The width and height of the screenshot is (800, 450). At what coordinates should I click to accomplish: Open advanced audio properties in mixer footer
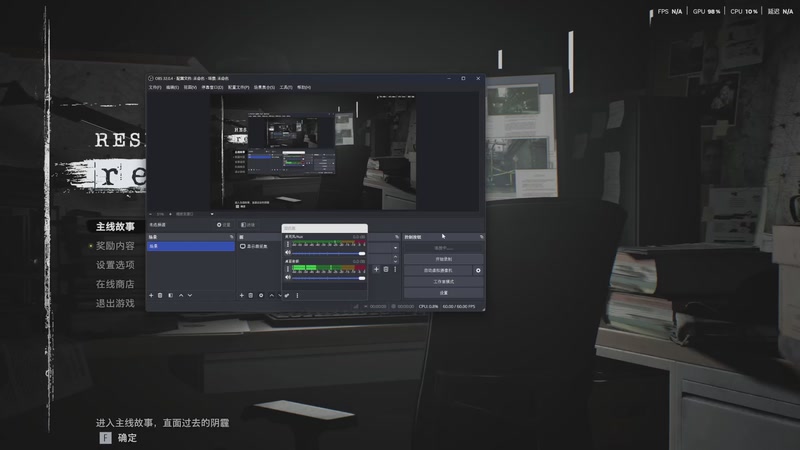(x=287, y=295)
